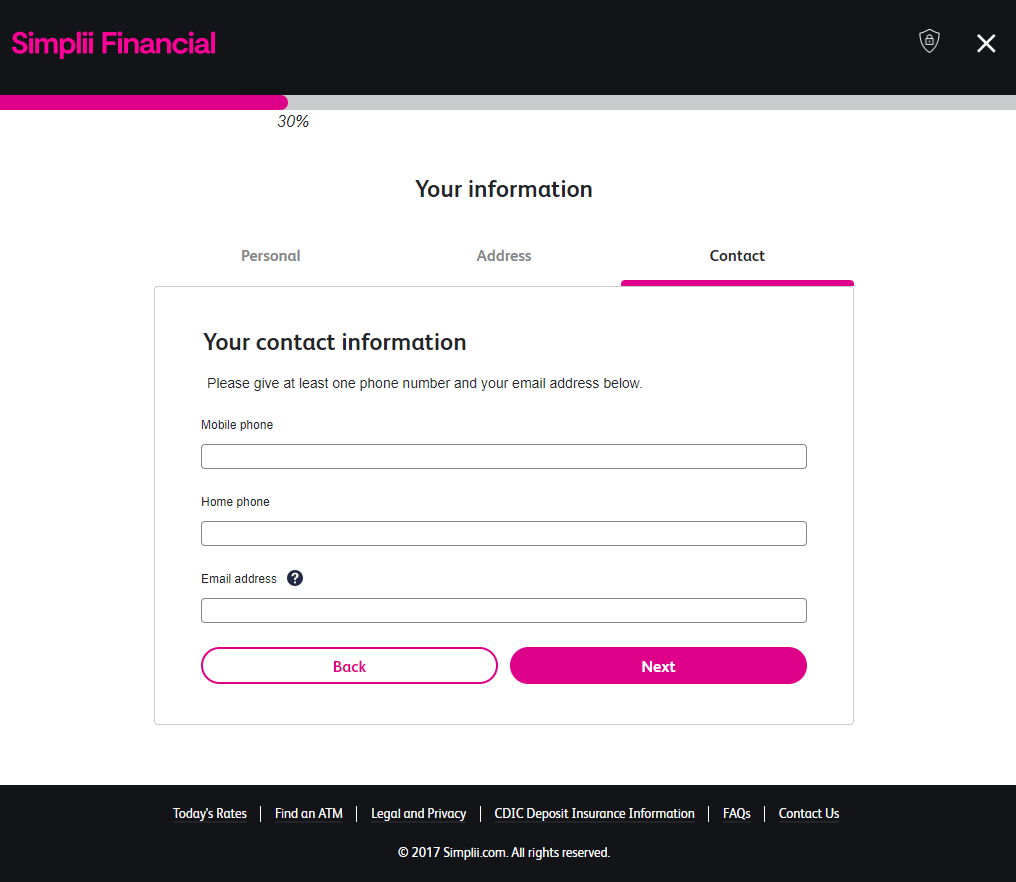Click the Contact Us footer link
Screen dimensions: 1016x882
[x=809, y=814]
